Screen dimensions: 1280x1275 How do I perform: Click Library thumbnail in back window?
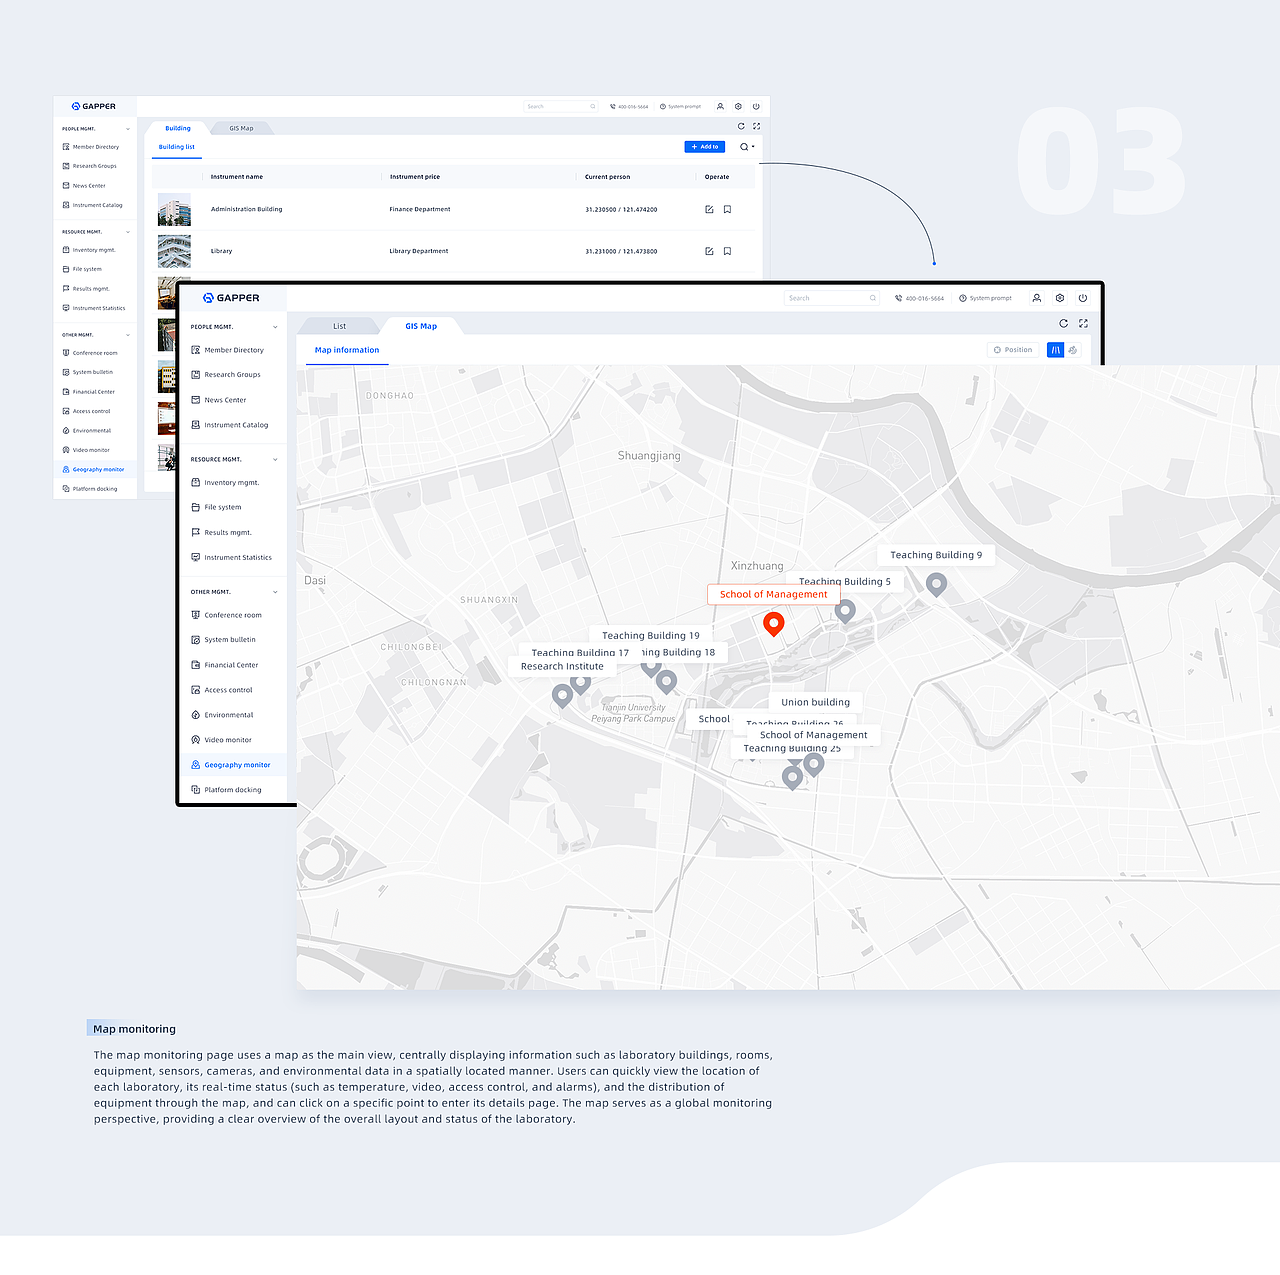pyautogui.click(x=174, y=251)
